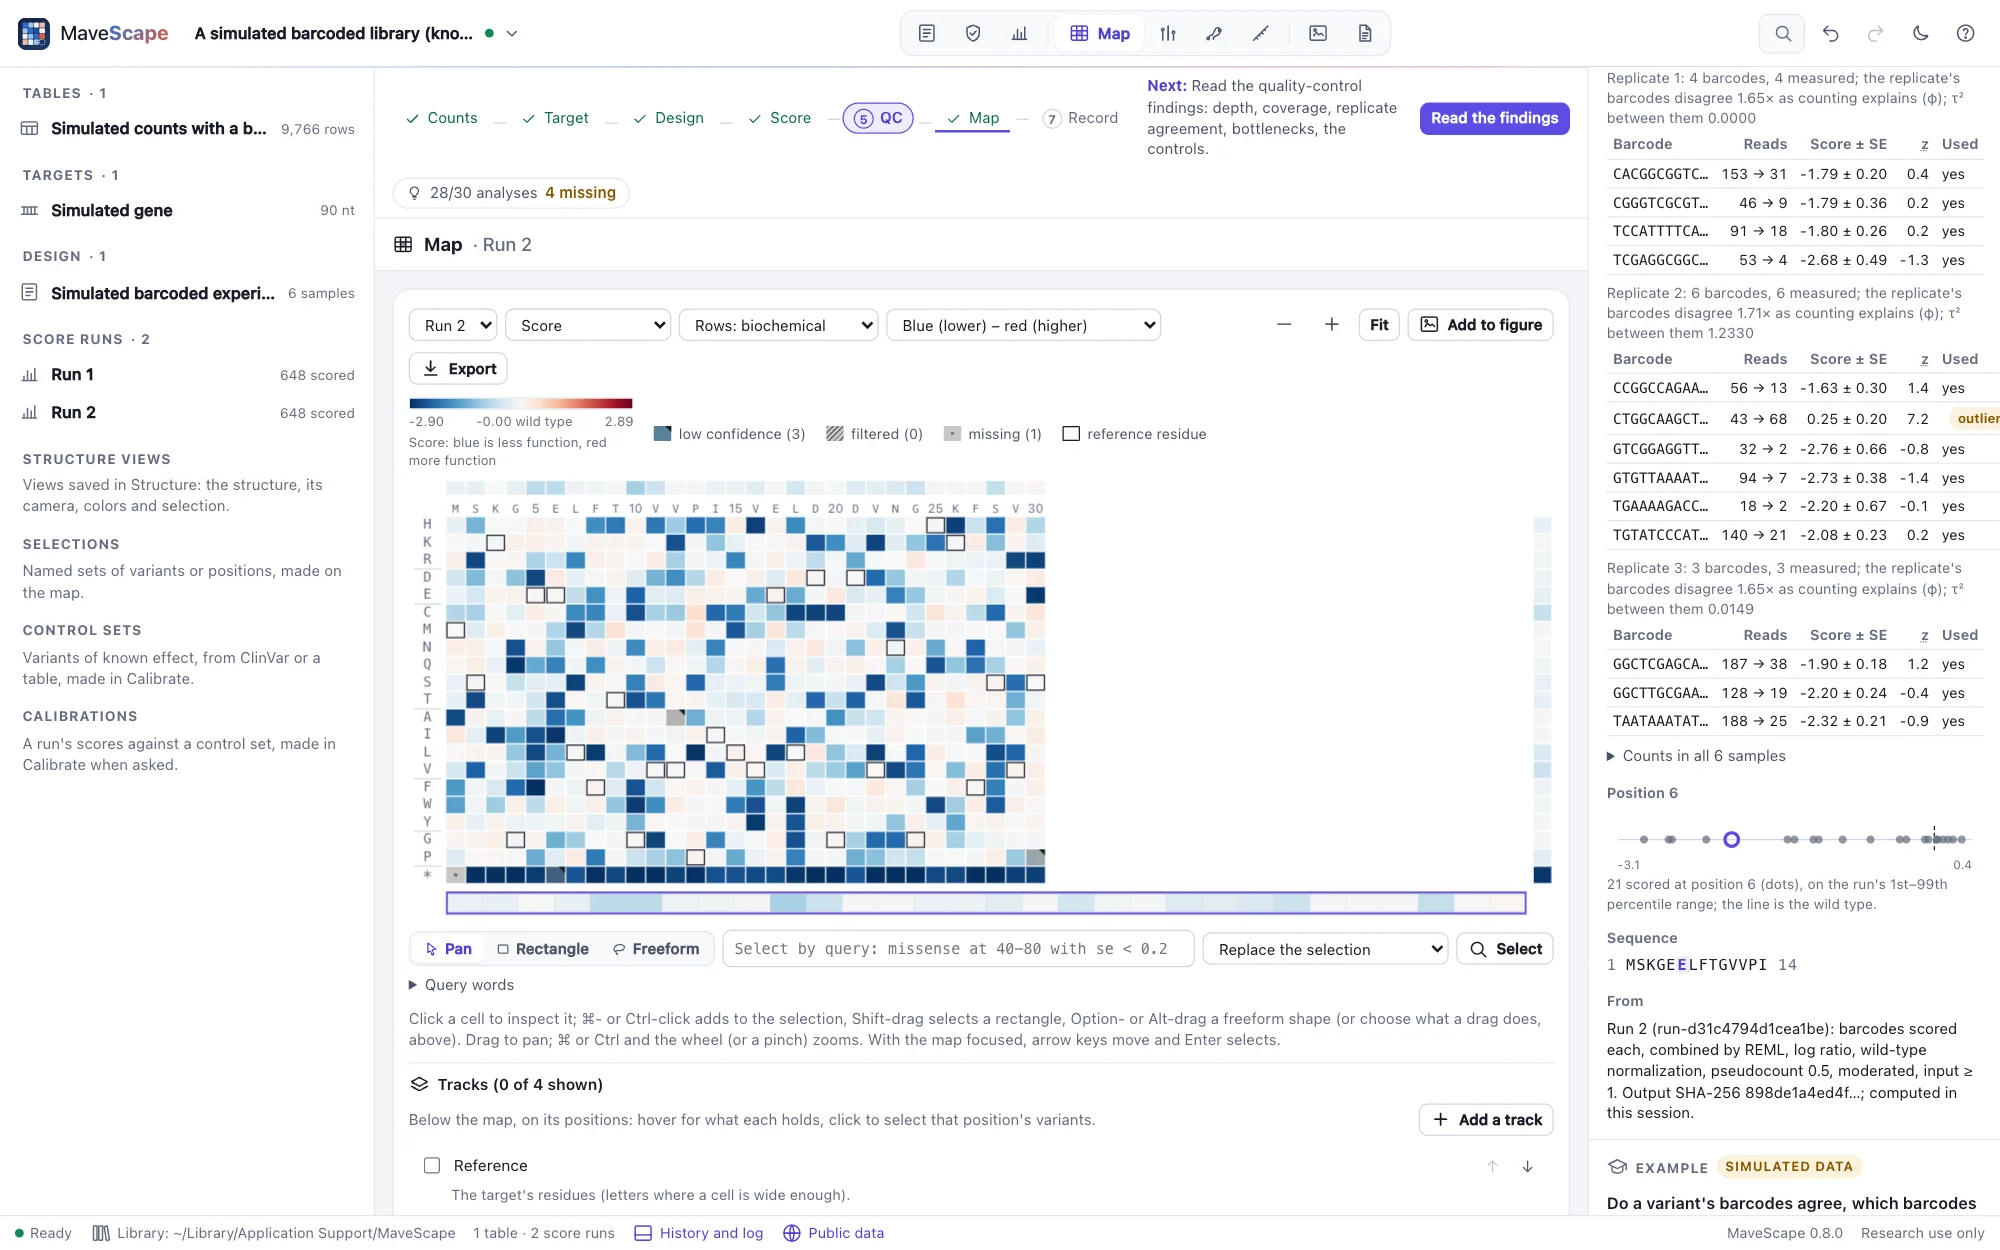The height and width of the screenshot is (1250, 2000).
Task: Click the circled dot on the Position 6 plot
Action: point(1732,839)
